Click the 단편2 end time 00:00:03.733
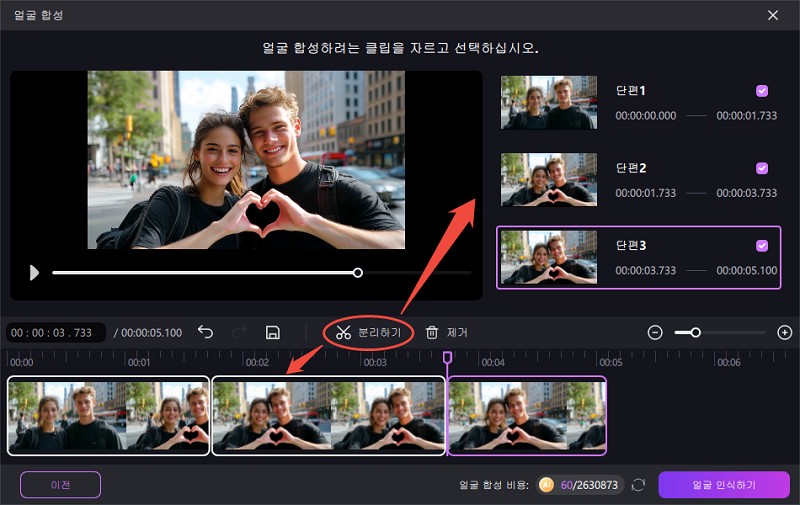800x505 pixels. pyautogui.click(x=746, y=193)
